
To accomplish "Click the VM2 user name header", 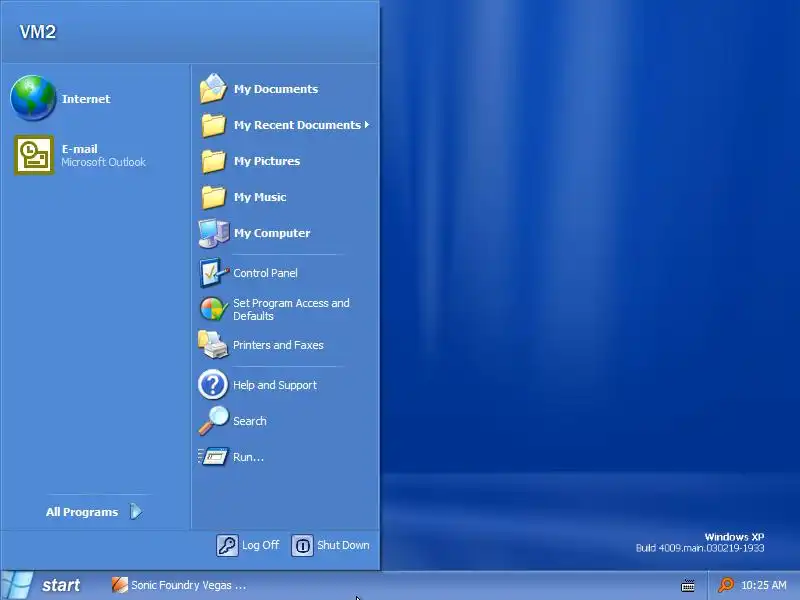I will click(37, 32).
